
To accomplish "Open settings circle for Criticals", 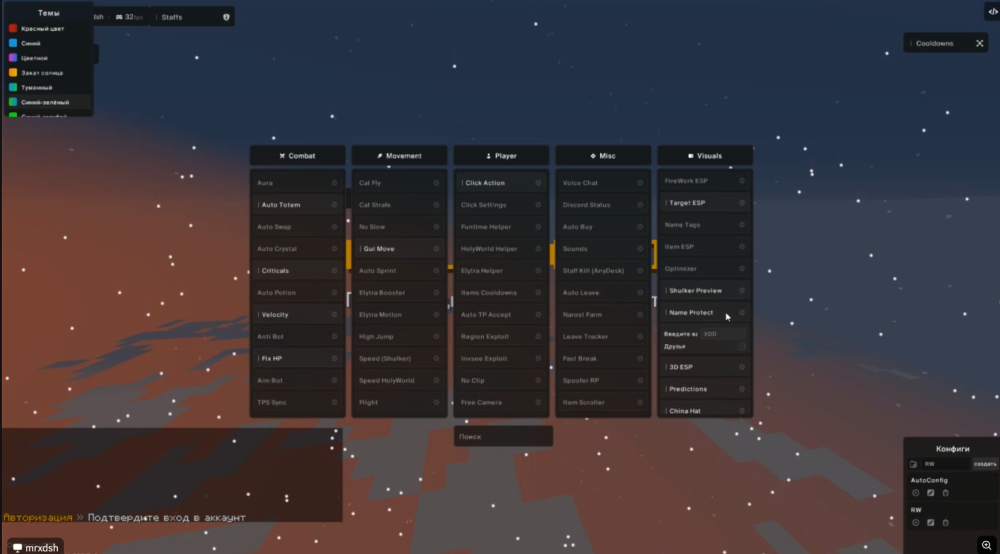I will (x=334, y=271).
